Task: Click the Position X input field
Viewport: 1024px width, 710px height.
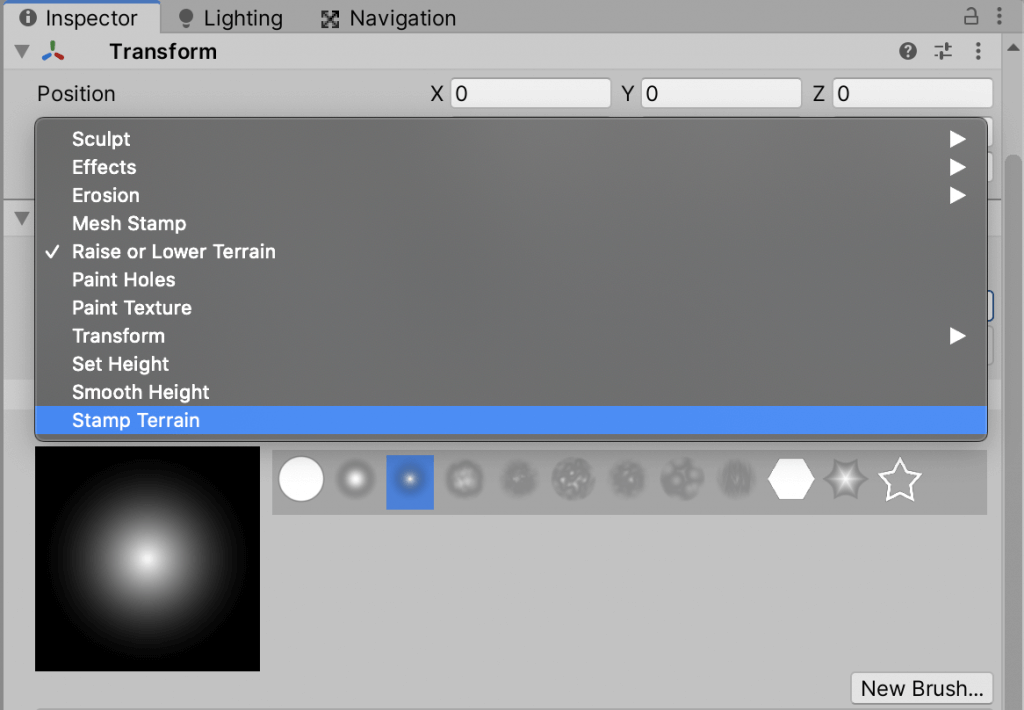Action: point(530,92)
